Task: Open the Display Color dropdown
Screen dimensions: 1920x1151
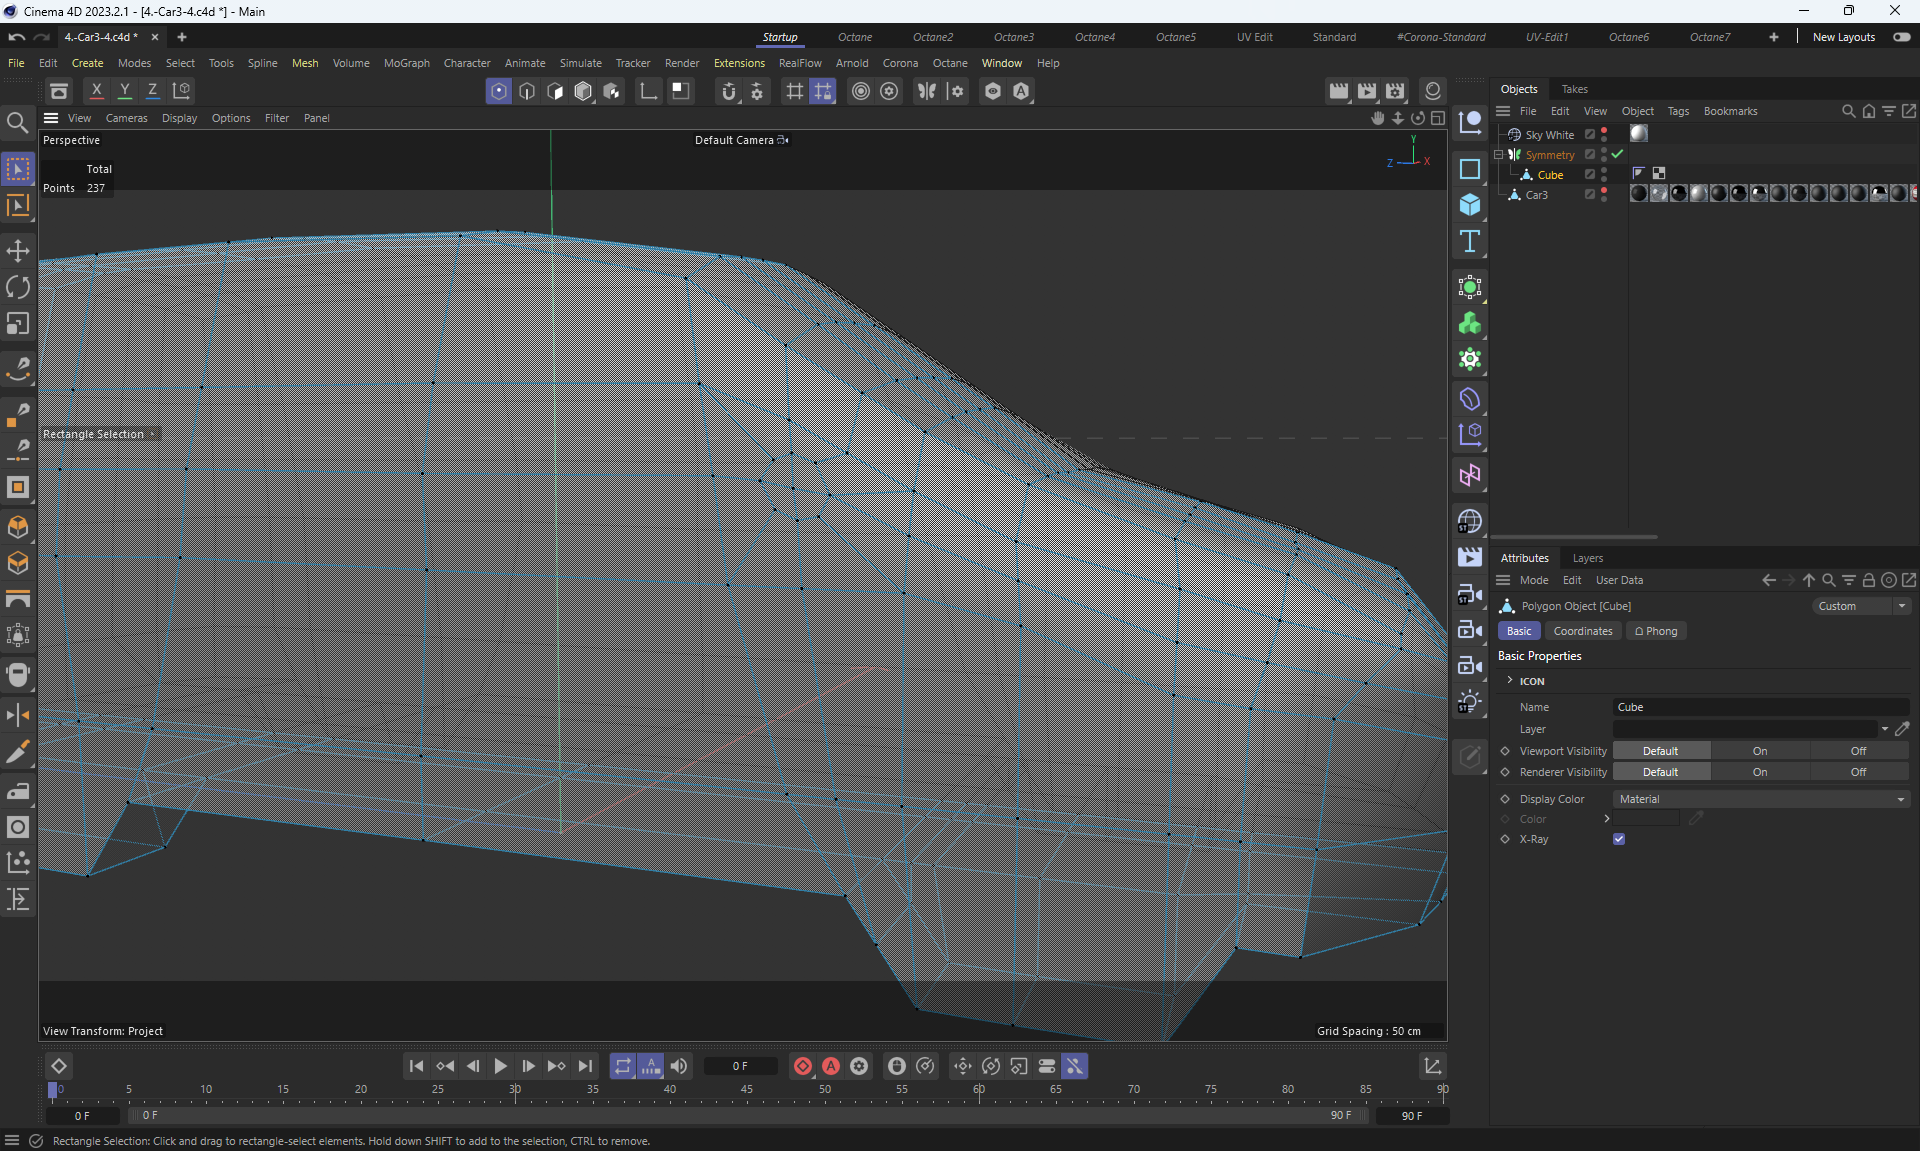Action: click(1760, 799)
